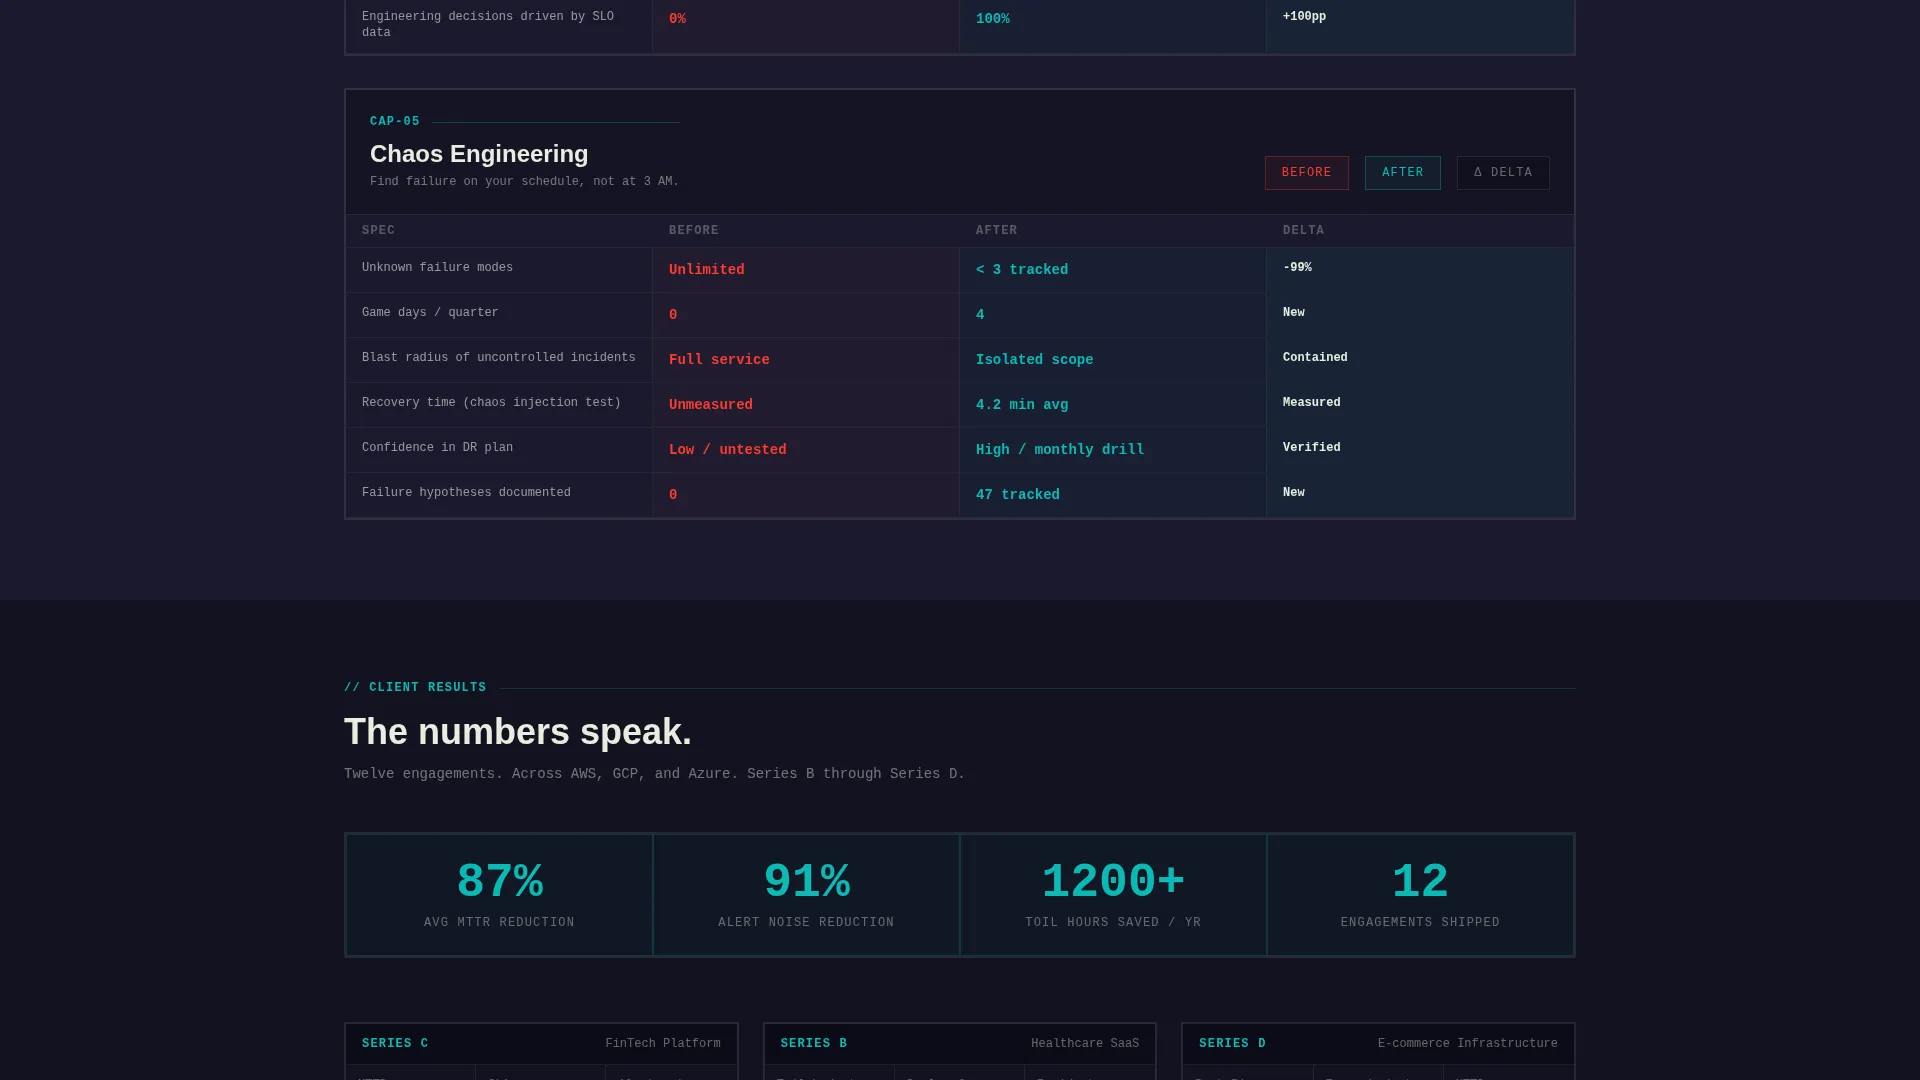Image resolution: width=1920 pixels, height=1080 pixels.
Task: Click the 'Low / untested' value
Action: [727, 450]
